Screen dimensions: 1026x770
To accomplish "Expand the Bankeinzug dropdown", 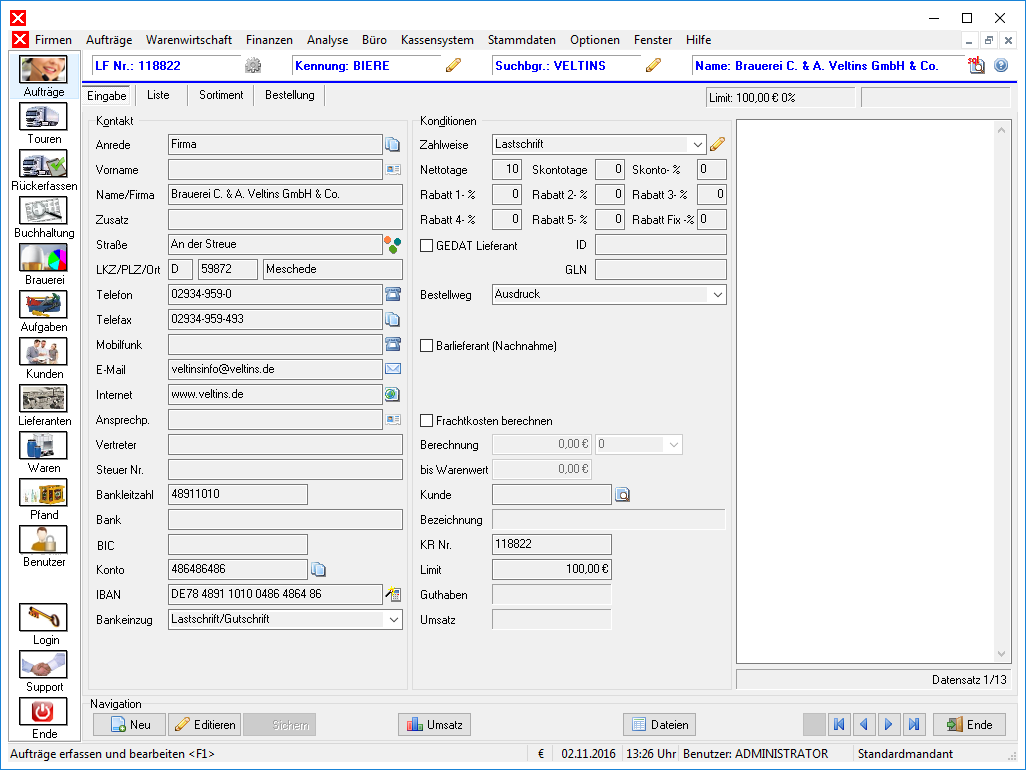I will coord(394,619).
